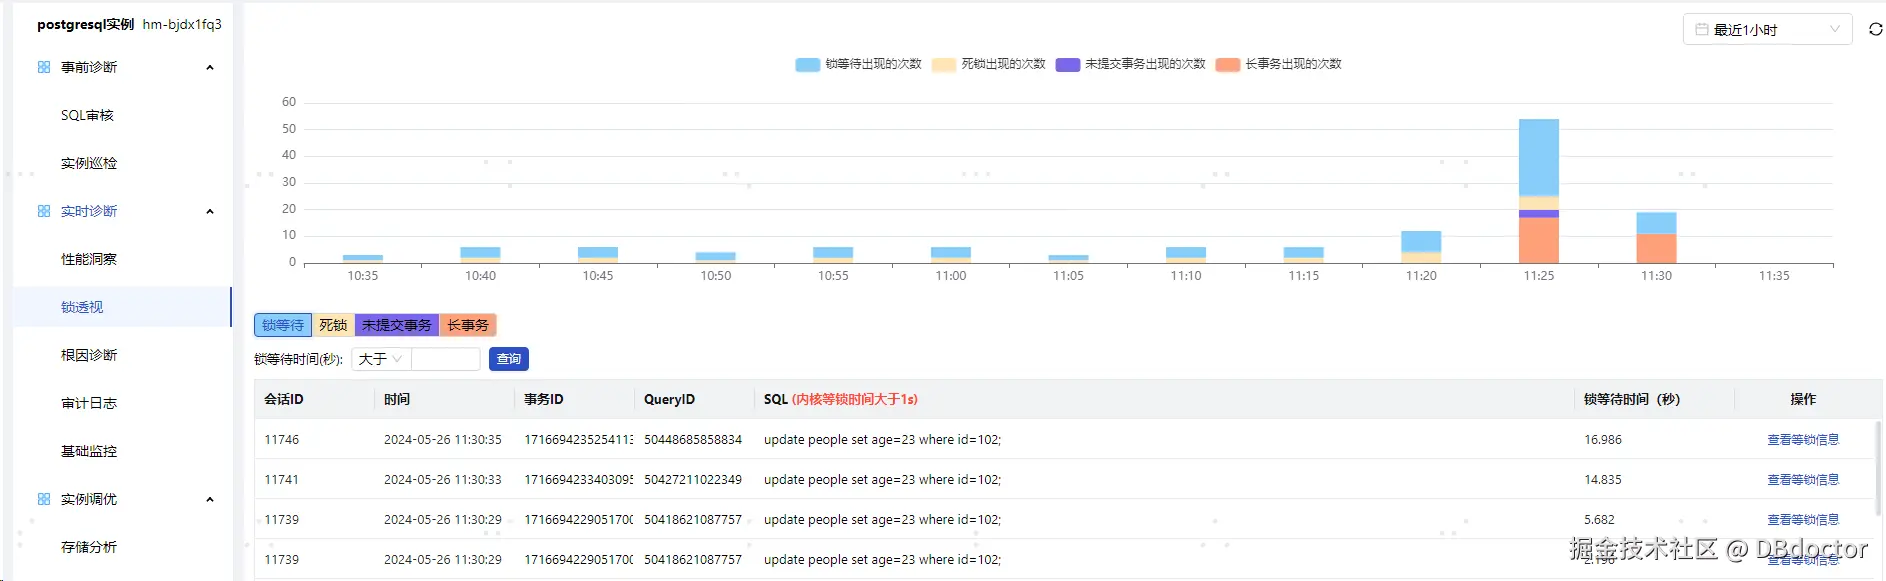Toggle 长事务出现的次数 legend swatch
The height and width of the screenshot is (581, 1886).
pyautogui.click(x=1228, y=64)
